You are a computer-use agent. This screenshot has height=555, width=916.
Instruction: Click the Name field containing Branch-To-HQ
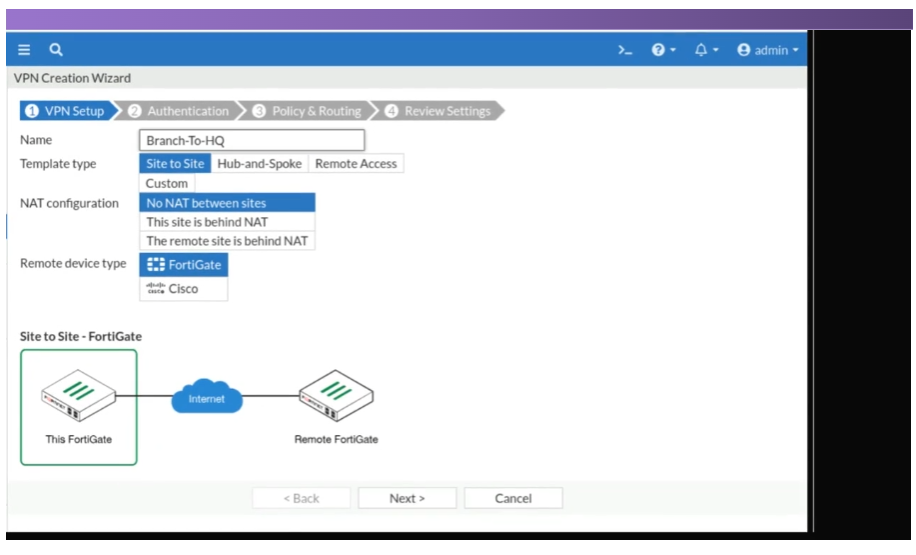click(252, 140)
